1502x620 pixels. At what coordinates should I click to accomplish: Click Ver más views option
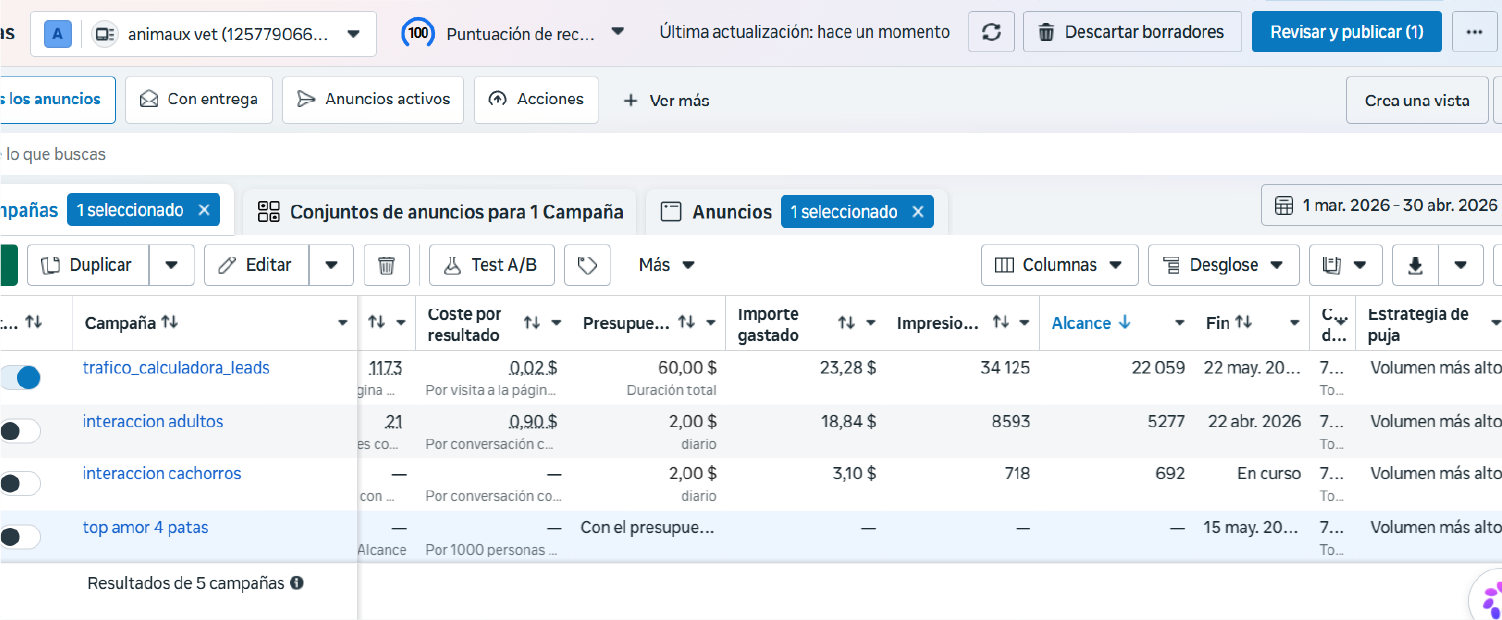pos(666,100)
